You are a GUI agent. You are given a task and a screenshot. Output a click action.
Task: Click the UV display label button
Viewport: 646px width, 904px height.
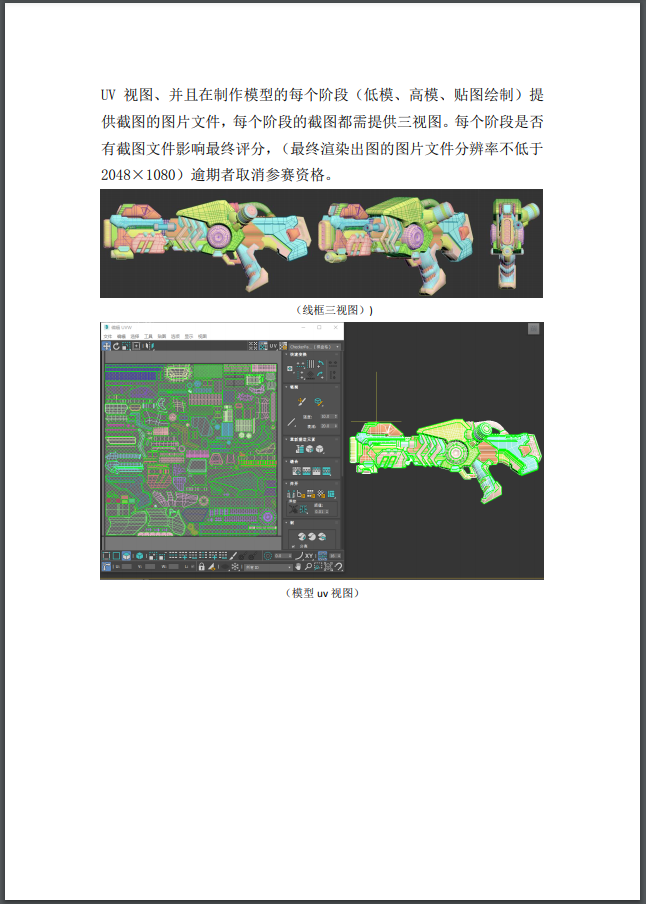pyautogui.click(x=272, y=346)
